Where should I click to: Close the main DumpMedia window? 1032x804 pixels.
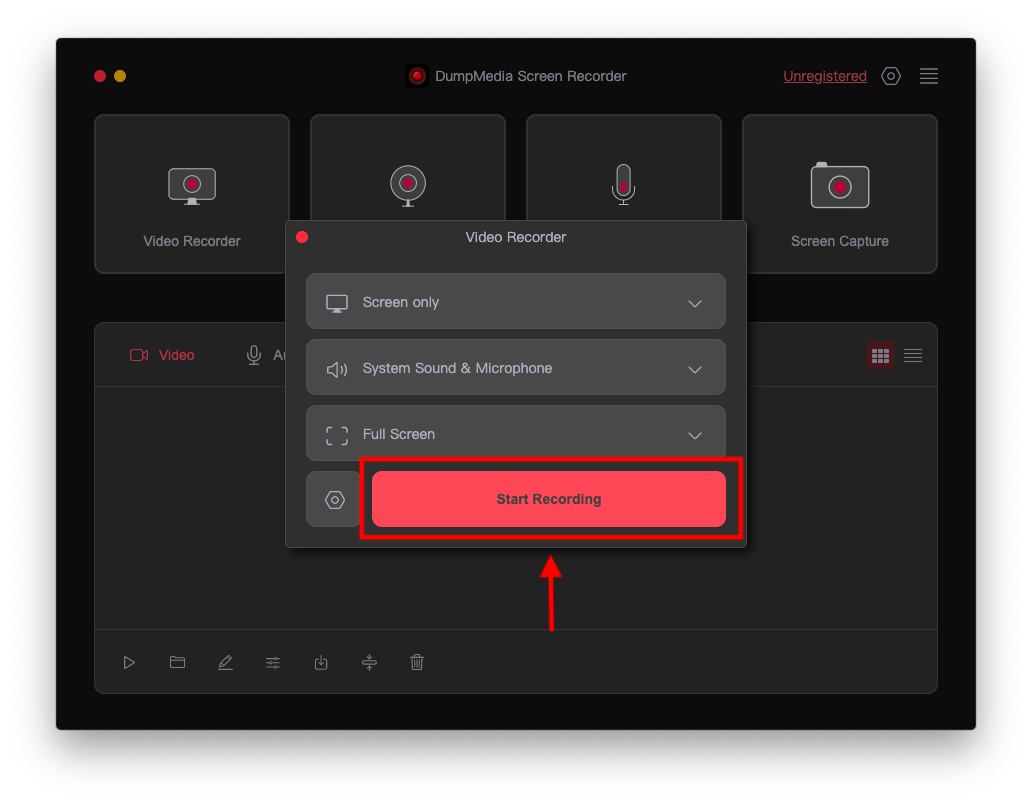pyautogui.click(x=100, y=76)
